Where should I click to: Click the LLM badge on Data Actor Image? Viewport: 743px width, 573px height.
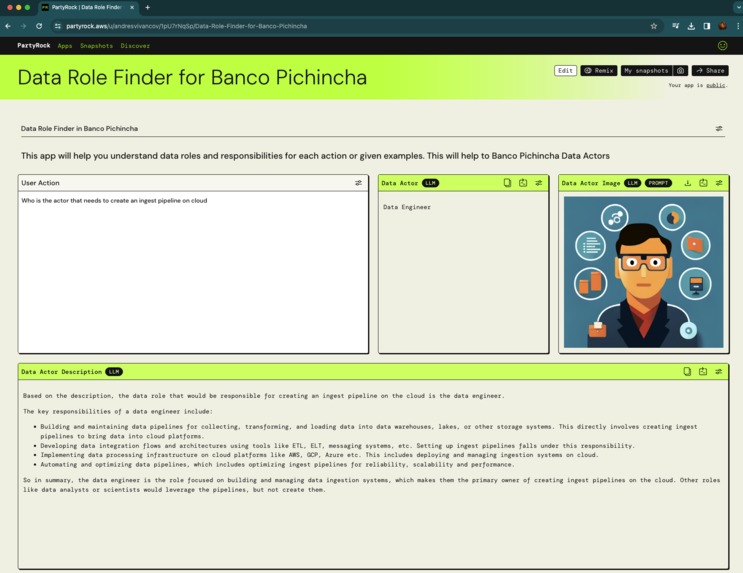click(x=633, y=183)
